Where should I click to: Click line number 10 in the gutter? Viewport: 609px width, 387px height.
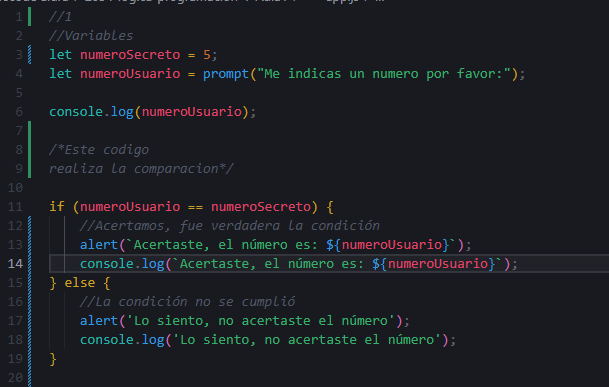pos(16,188)
